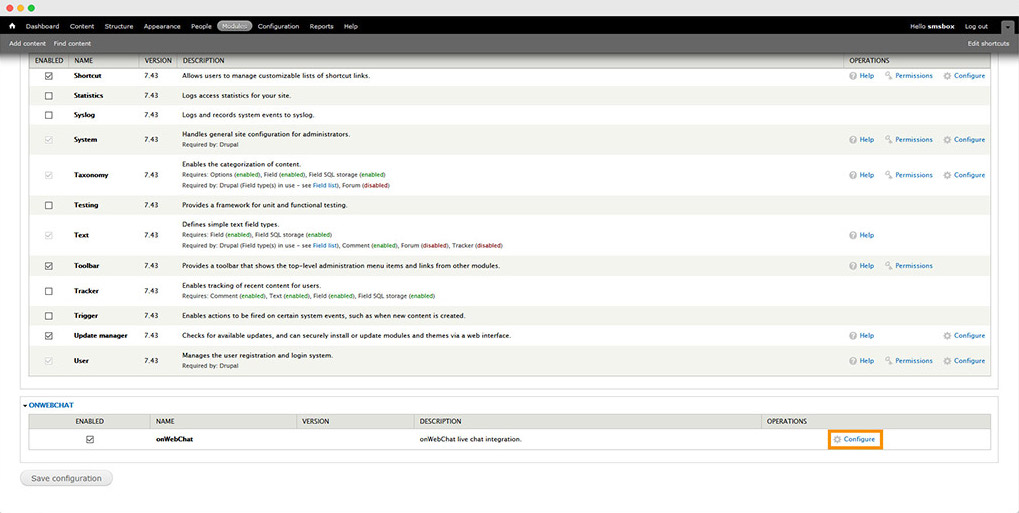The height and width of the screenshot is (513, 1019).
Task: Open Help for the Shortcut module
Action: [x=862, y=76]
